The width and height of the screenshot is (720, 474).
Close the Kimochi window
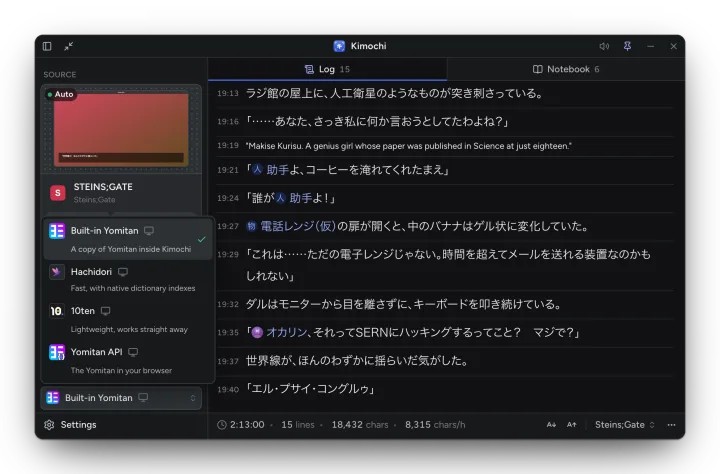pos(674,46)
